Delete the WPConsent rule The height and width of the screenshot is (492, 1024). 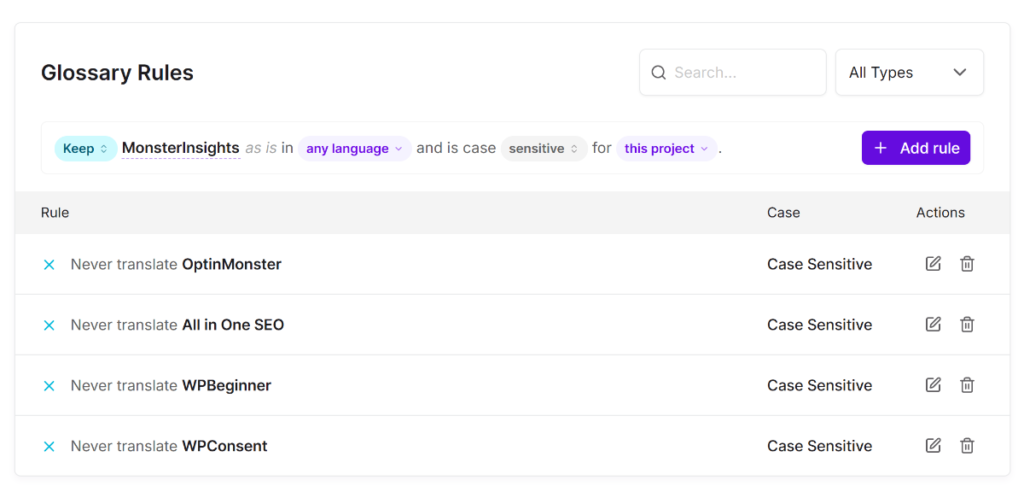point(967,446)
